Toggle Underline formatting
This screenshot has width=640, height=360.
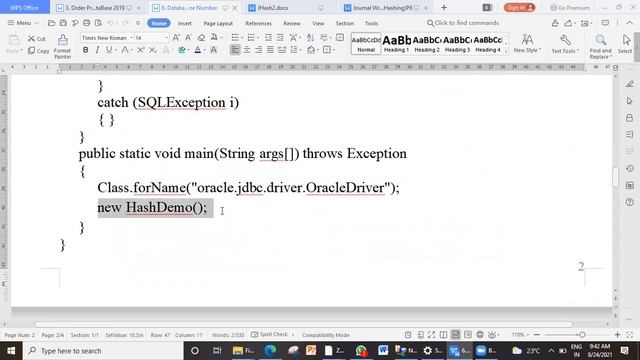[x=109, y=50]
